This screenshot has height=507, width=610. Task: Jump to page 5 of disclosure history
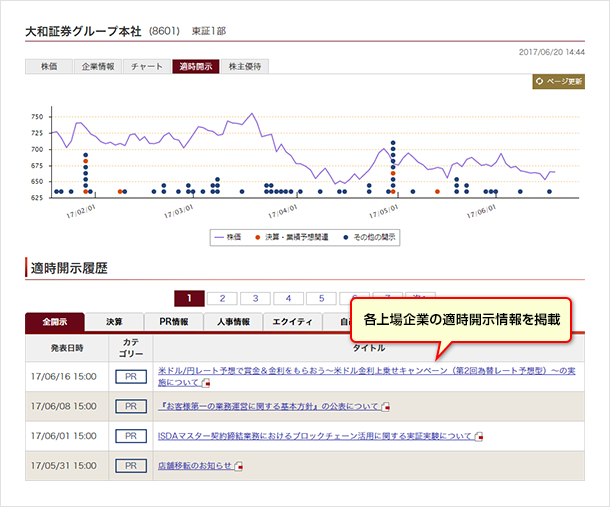click(321, 298)
